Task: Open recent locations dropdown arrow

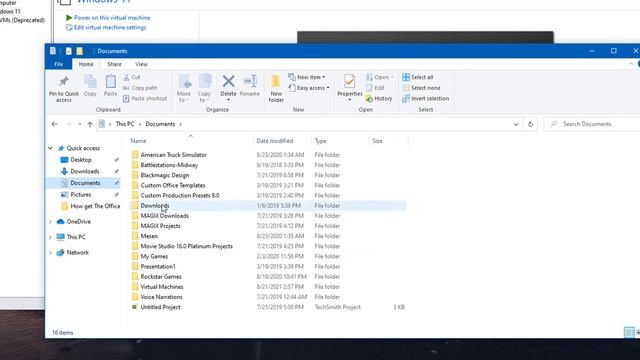Action: (80, 124)
